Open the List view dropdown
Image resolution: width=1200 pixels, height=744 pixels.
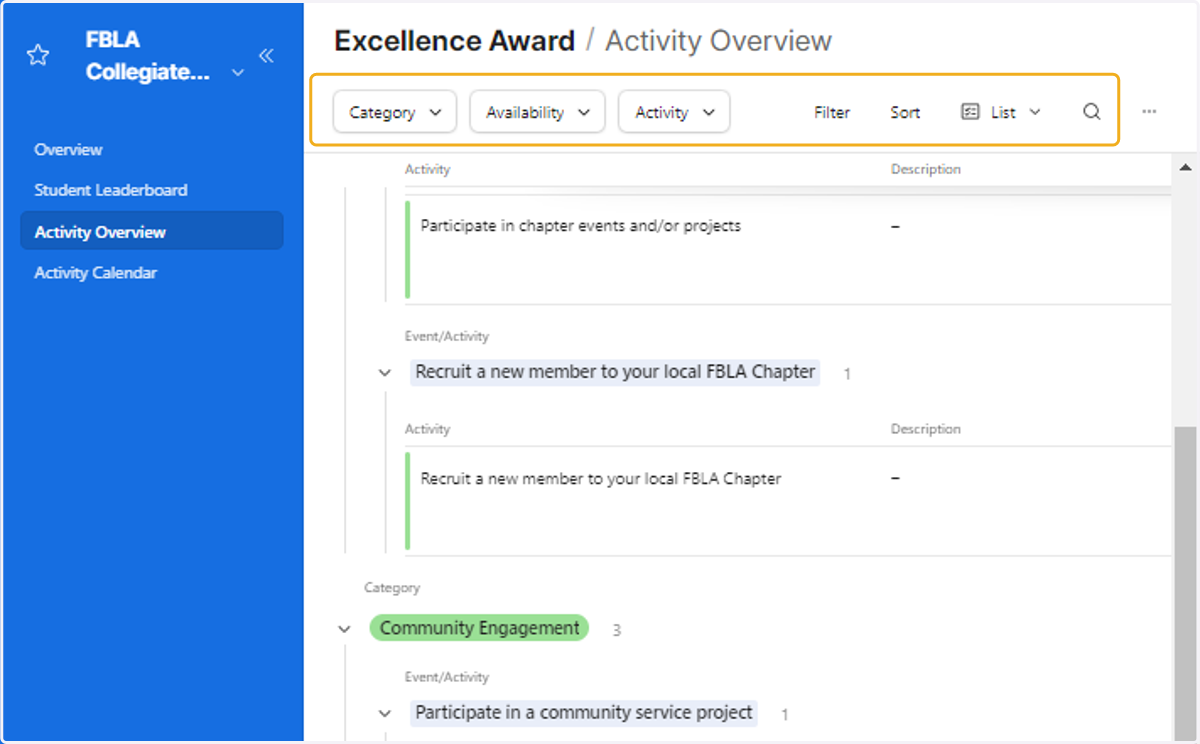[1001, 112]
